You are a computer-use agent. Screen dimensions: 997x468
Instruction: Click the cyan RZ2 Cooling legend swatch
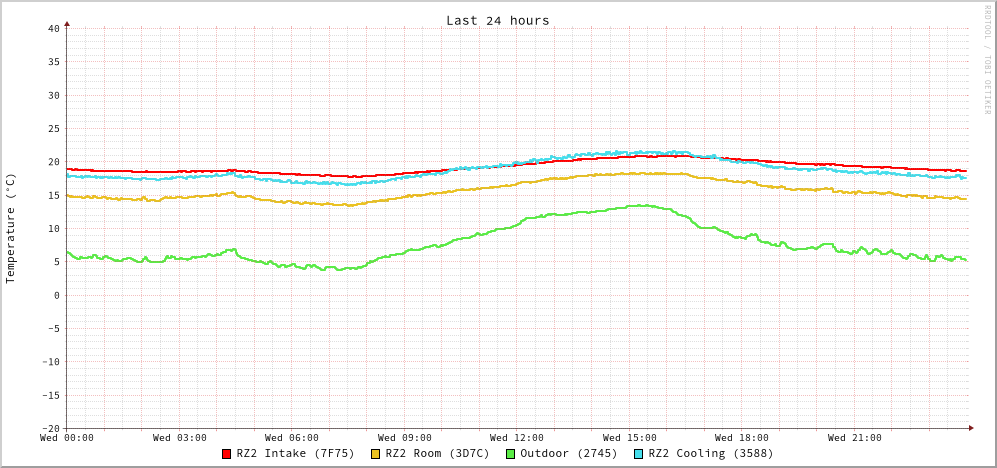coord(639,454)
